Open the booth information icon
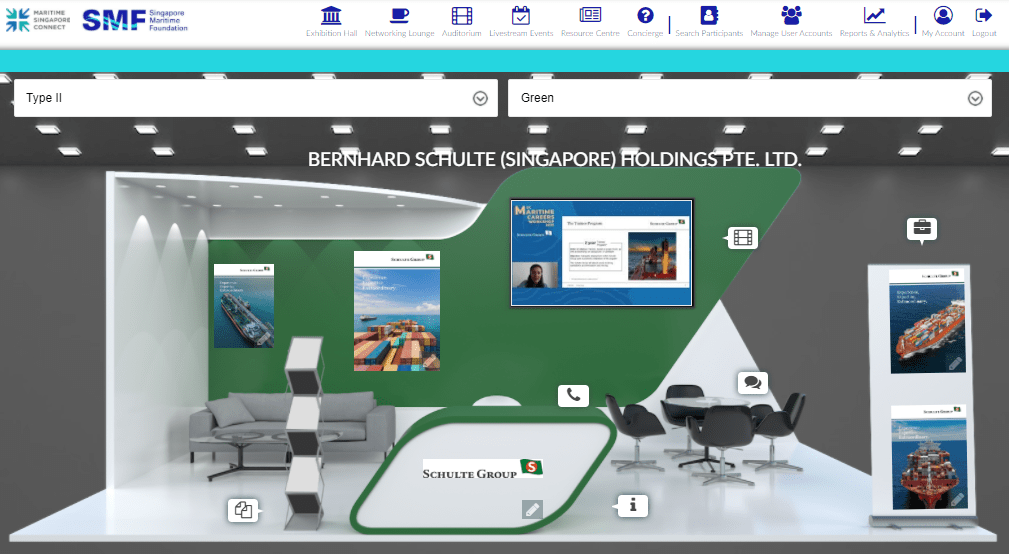The image size is (1009, 554). [x=631, y=506]
